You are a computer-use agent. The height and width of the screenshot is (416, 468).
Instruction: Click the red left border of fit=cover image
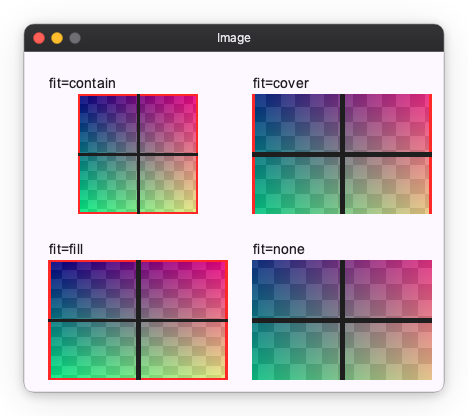click(x=253, y=154)
